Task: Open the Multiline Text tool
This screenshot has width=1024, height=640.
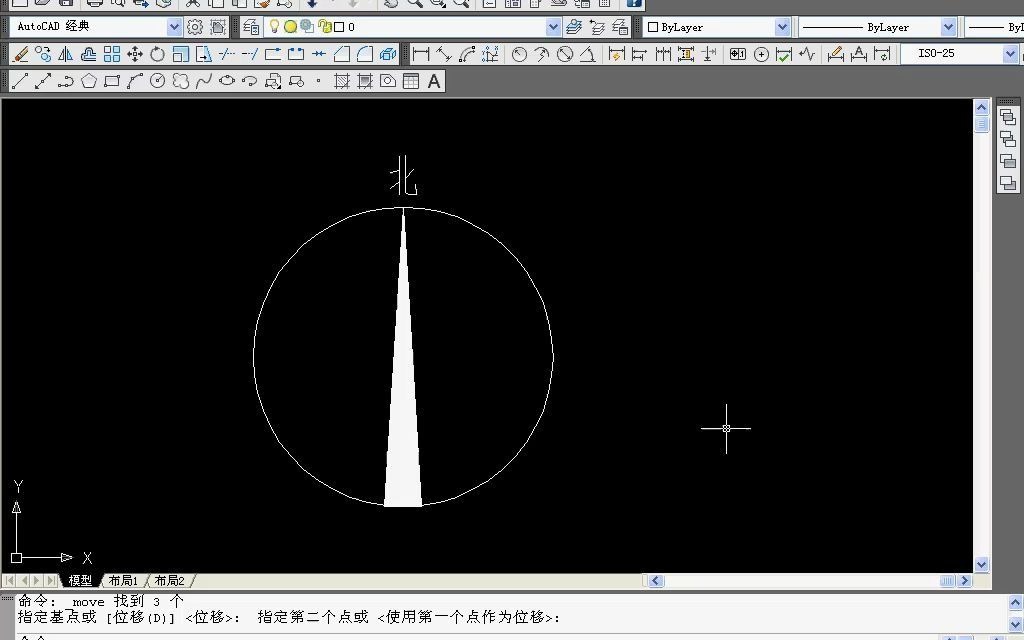Action: tap(434, 81)
